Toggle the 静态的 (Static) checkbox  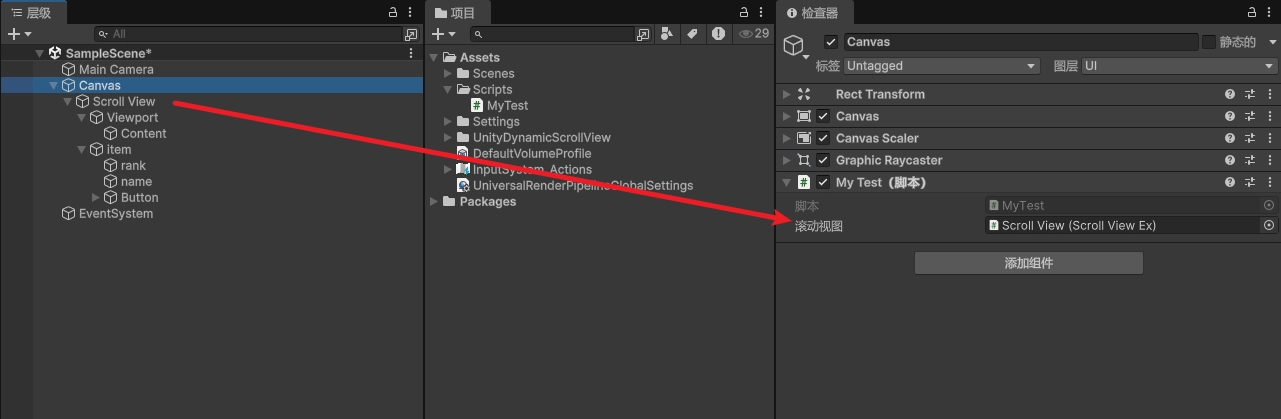coord(1209,42)
